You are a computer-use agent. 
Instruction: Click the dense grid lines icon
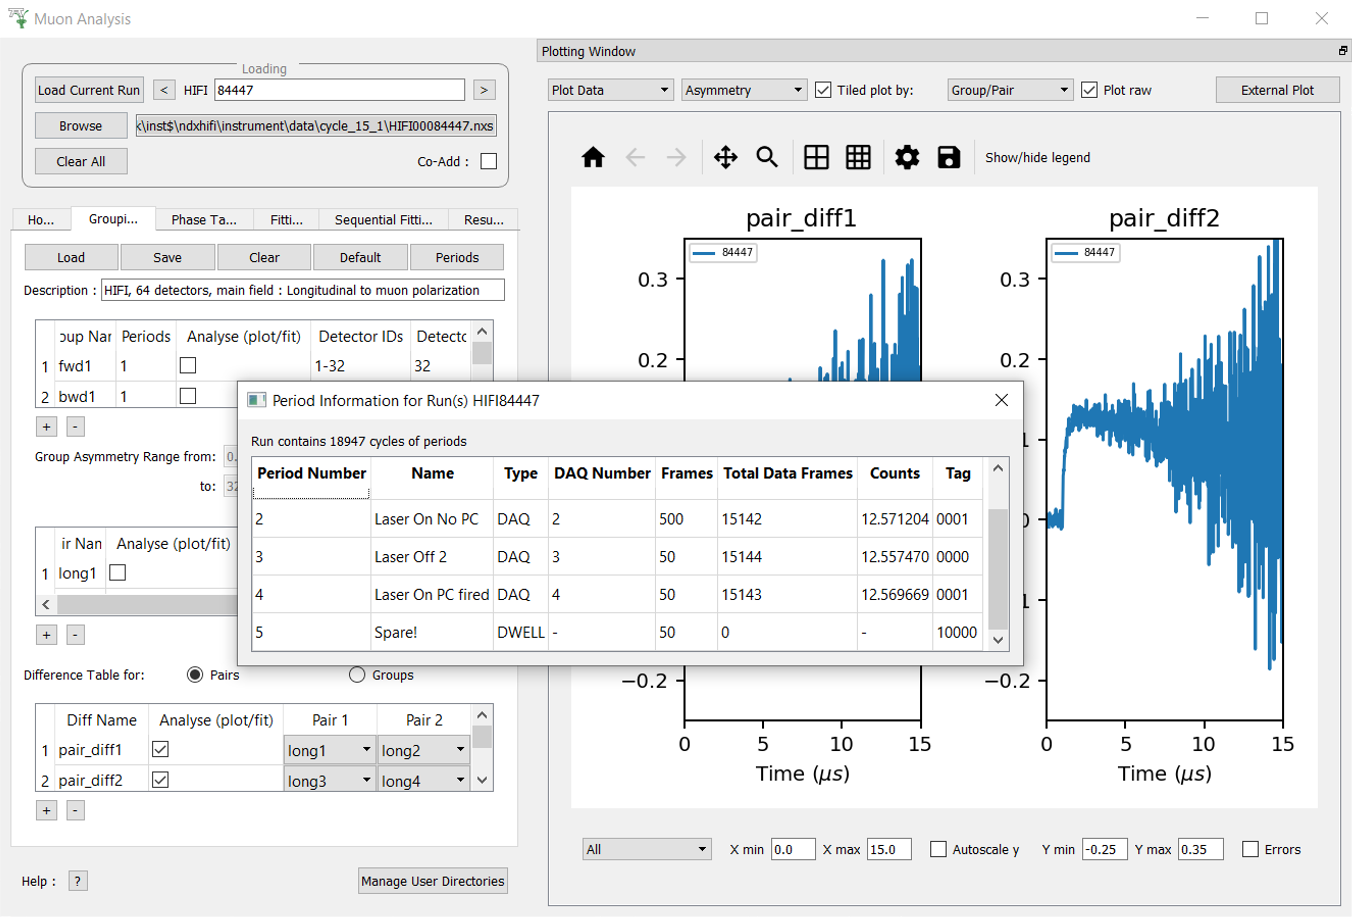click(x=858, y=157)
